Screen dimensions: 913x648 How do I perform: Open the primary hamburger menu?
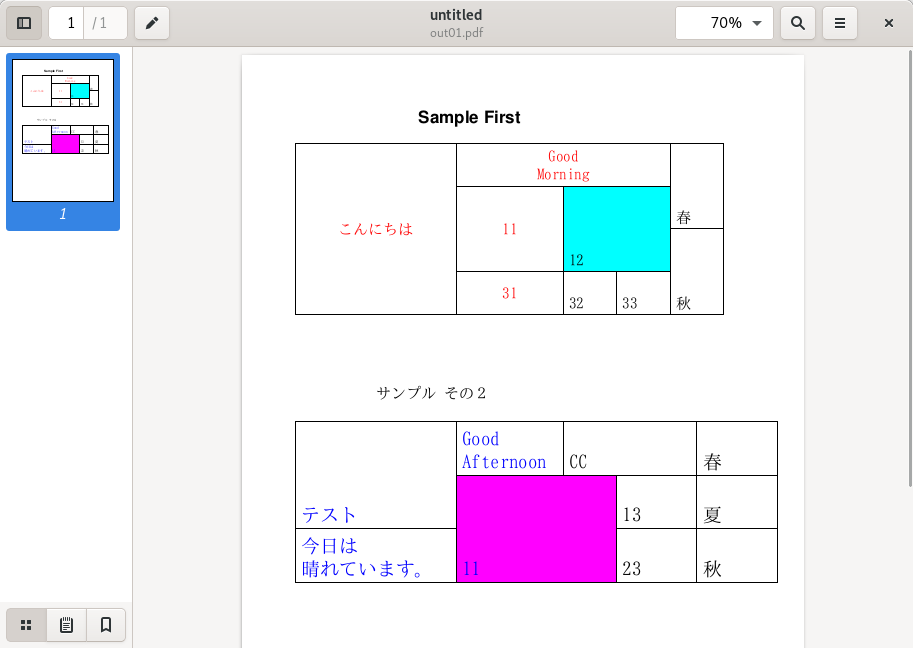click(x=839, y=22)
